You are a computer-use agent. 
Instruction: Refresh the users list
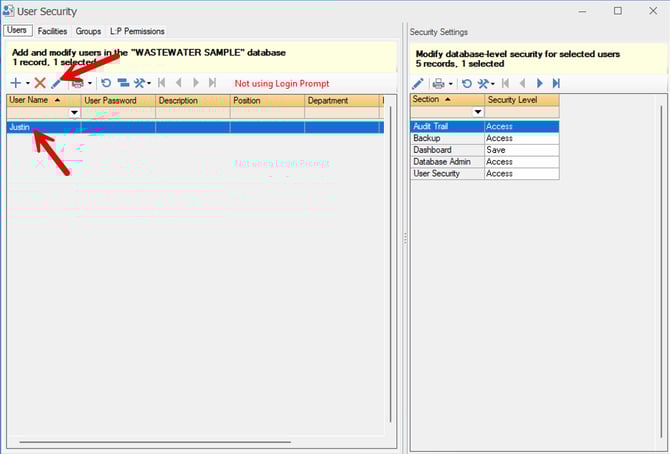point(106,83)
